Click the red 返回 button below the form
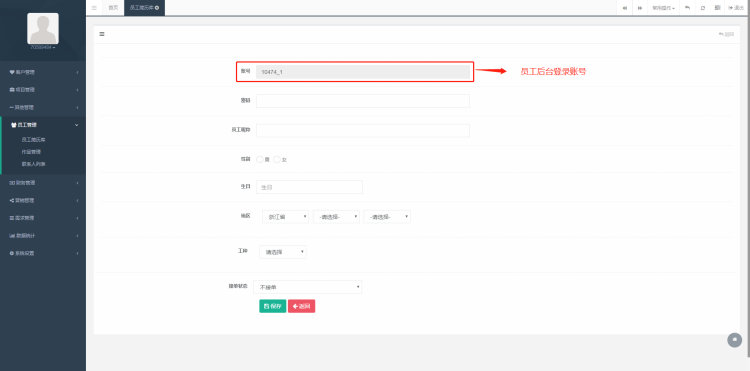 click(x=301, y=306)
